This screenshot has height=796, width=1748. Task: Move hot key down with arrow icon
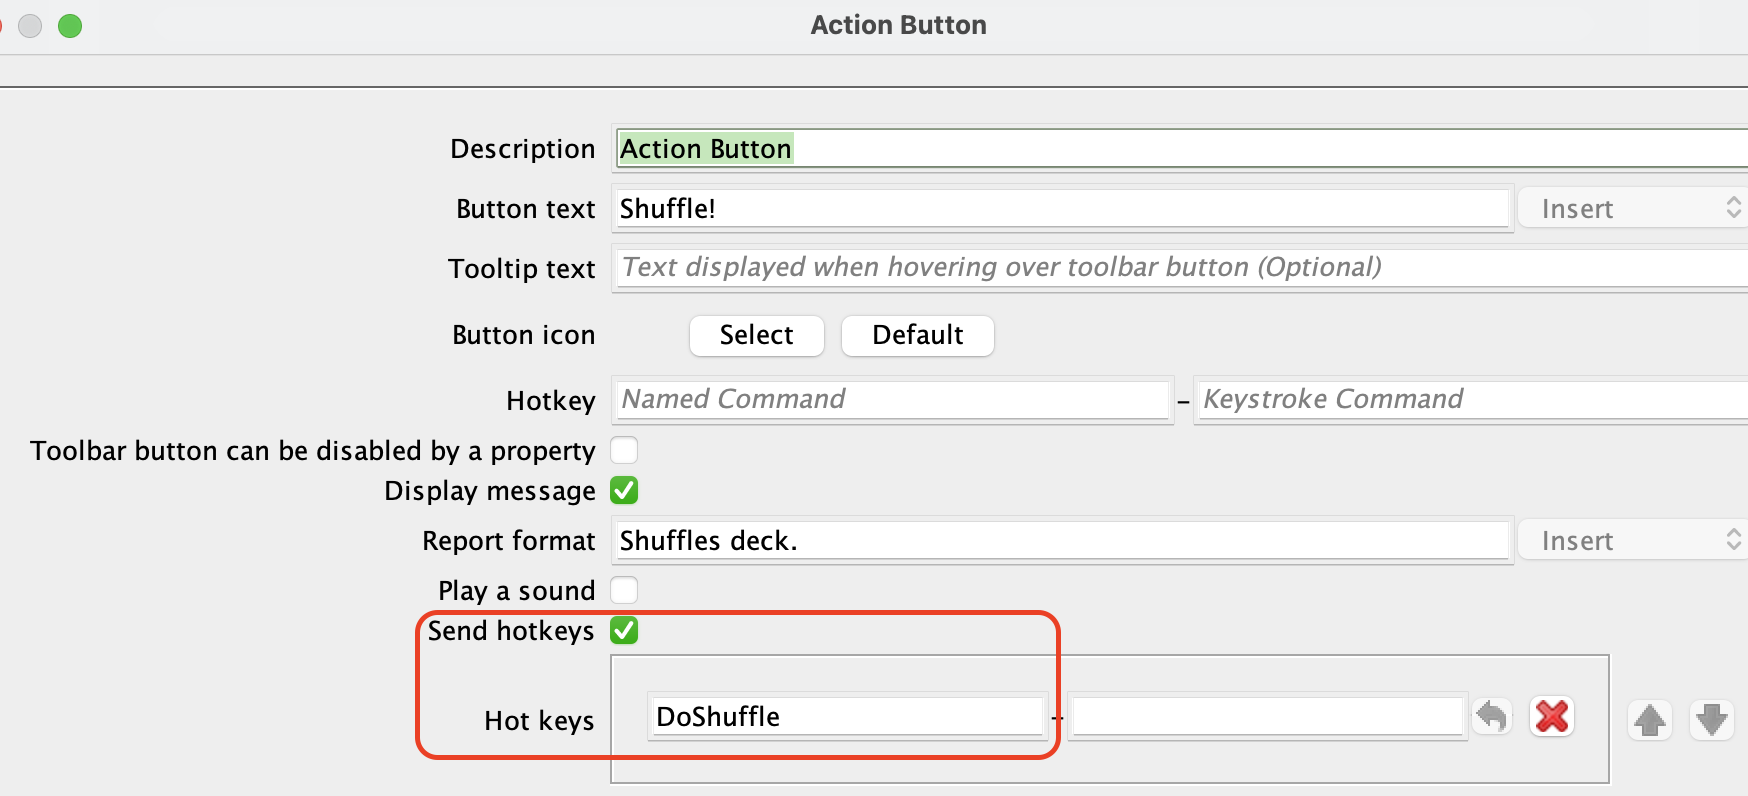pyautogui.click(x=1711, y=720)
